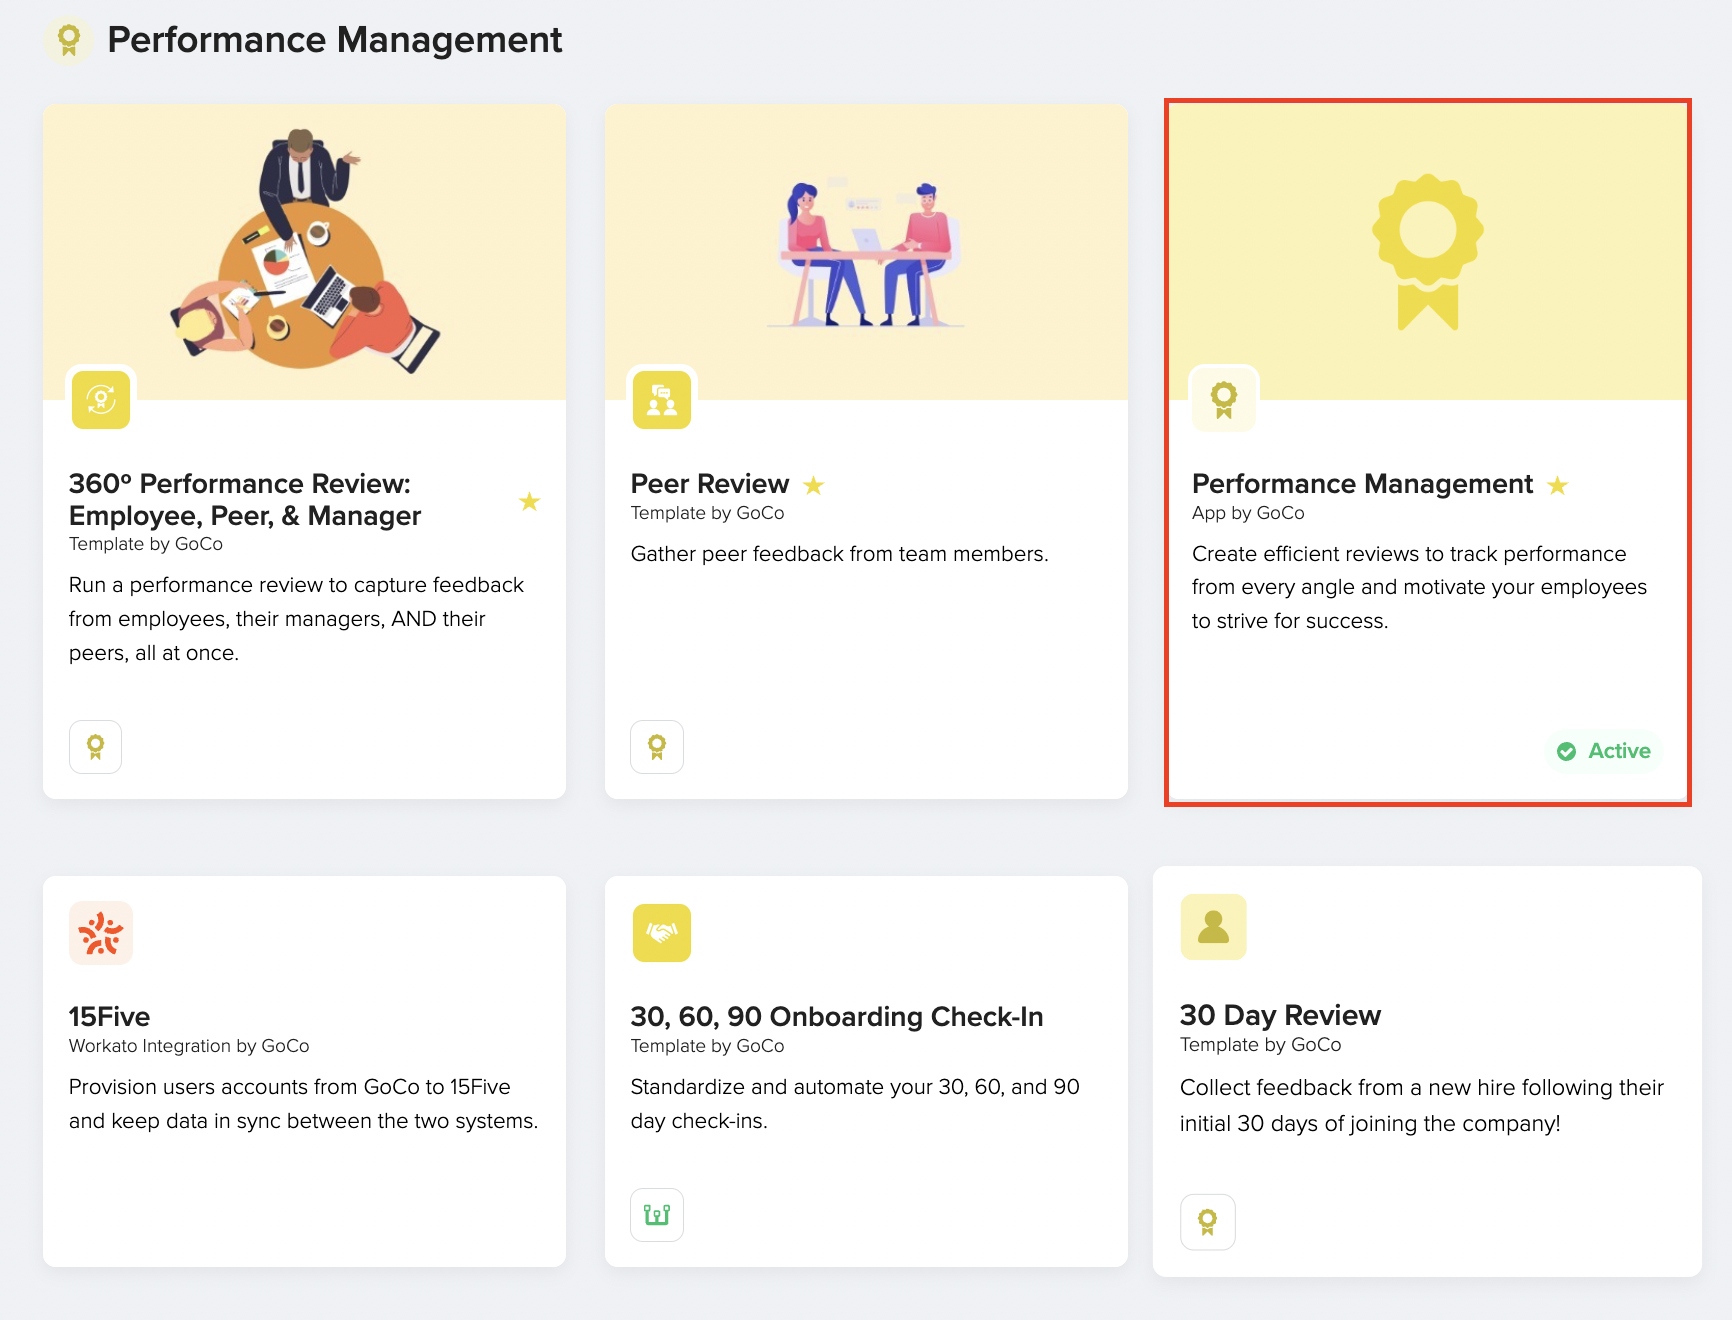Toggle the favorite star on Peer Review
1732x1320 pixels.
(813, 485)
